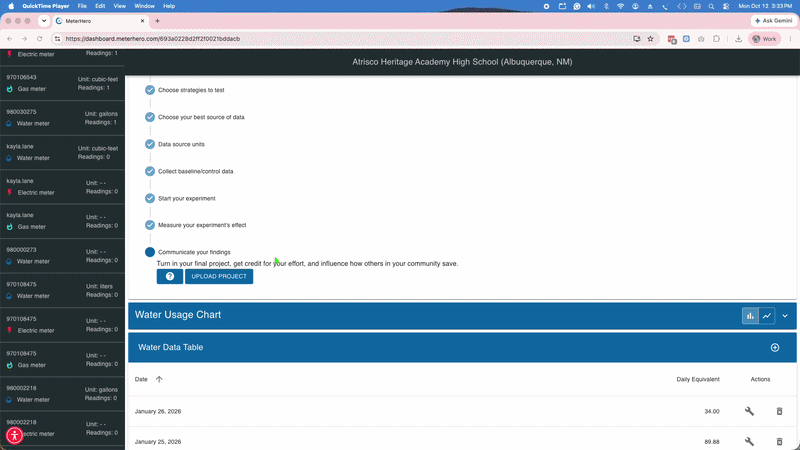This screenshot has height=450, width=800.
Task: Go back in browser history
Action: 10,39
